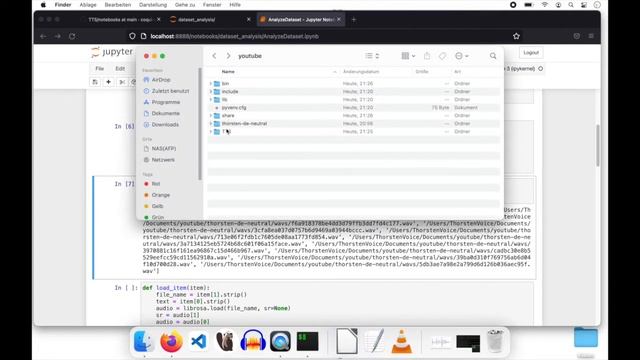Image resolution: width=640 pixels, height=360 pixels.
Task: Open Netzwerk in Finder sidebar
Action: 159,160
